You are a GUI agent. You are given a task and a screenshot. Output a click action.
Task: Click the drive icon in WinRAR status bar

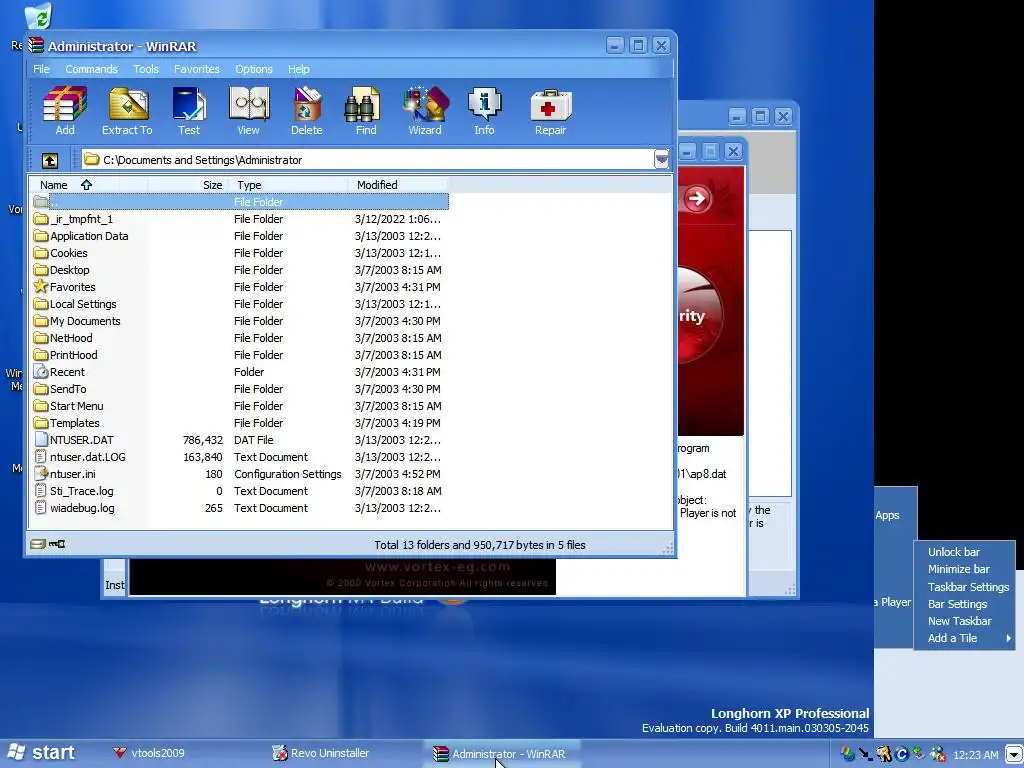tap(38, 544)
